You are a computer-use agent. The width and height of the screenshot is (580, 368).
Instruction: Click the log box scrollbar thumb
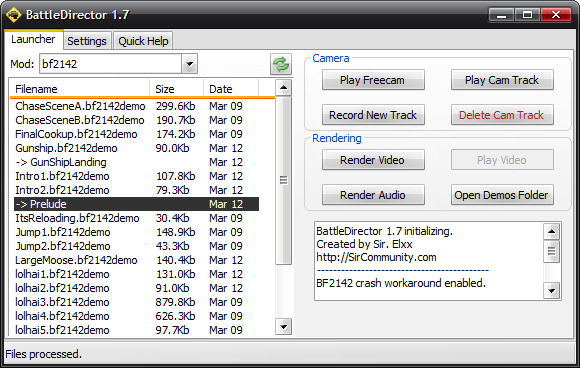552,251
